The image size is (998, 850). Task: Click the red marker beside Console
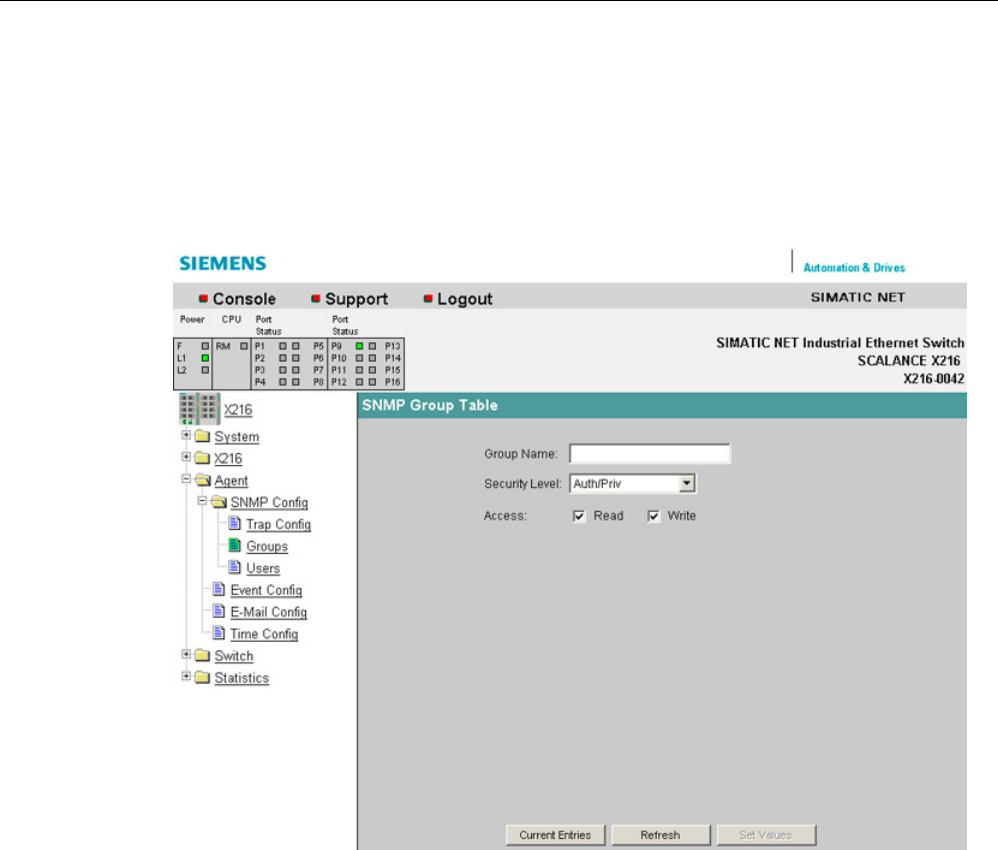click(x=204, y=298)
